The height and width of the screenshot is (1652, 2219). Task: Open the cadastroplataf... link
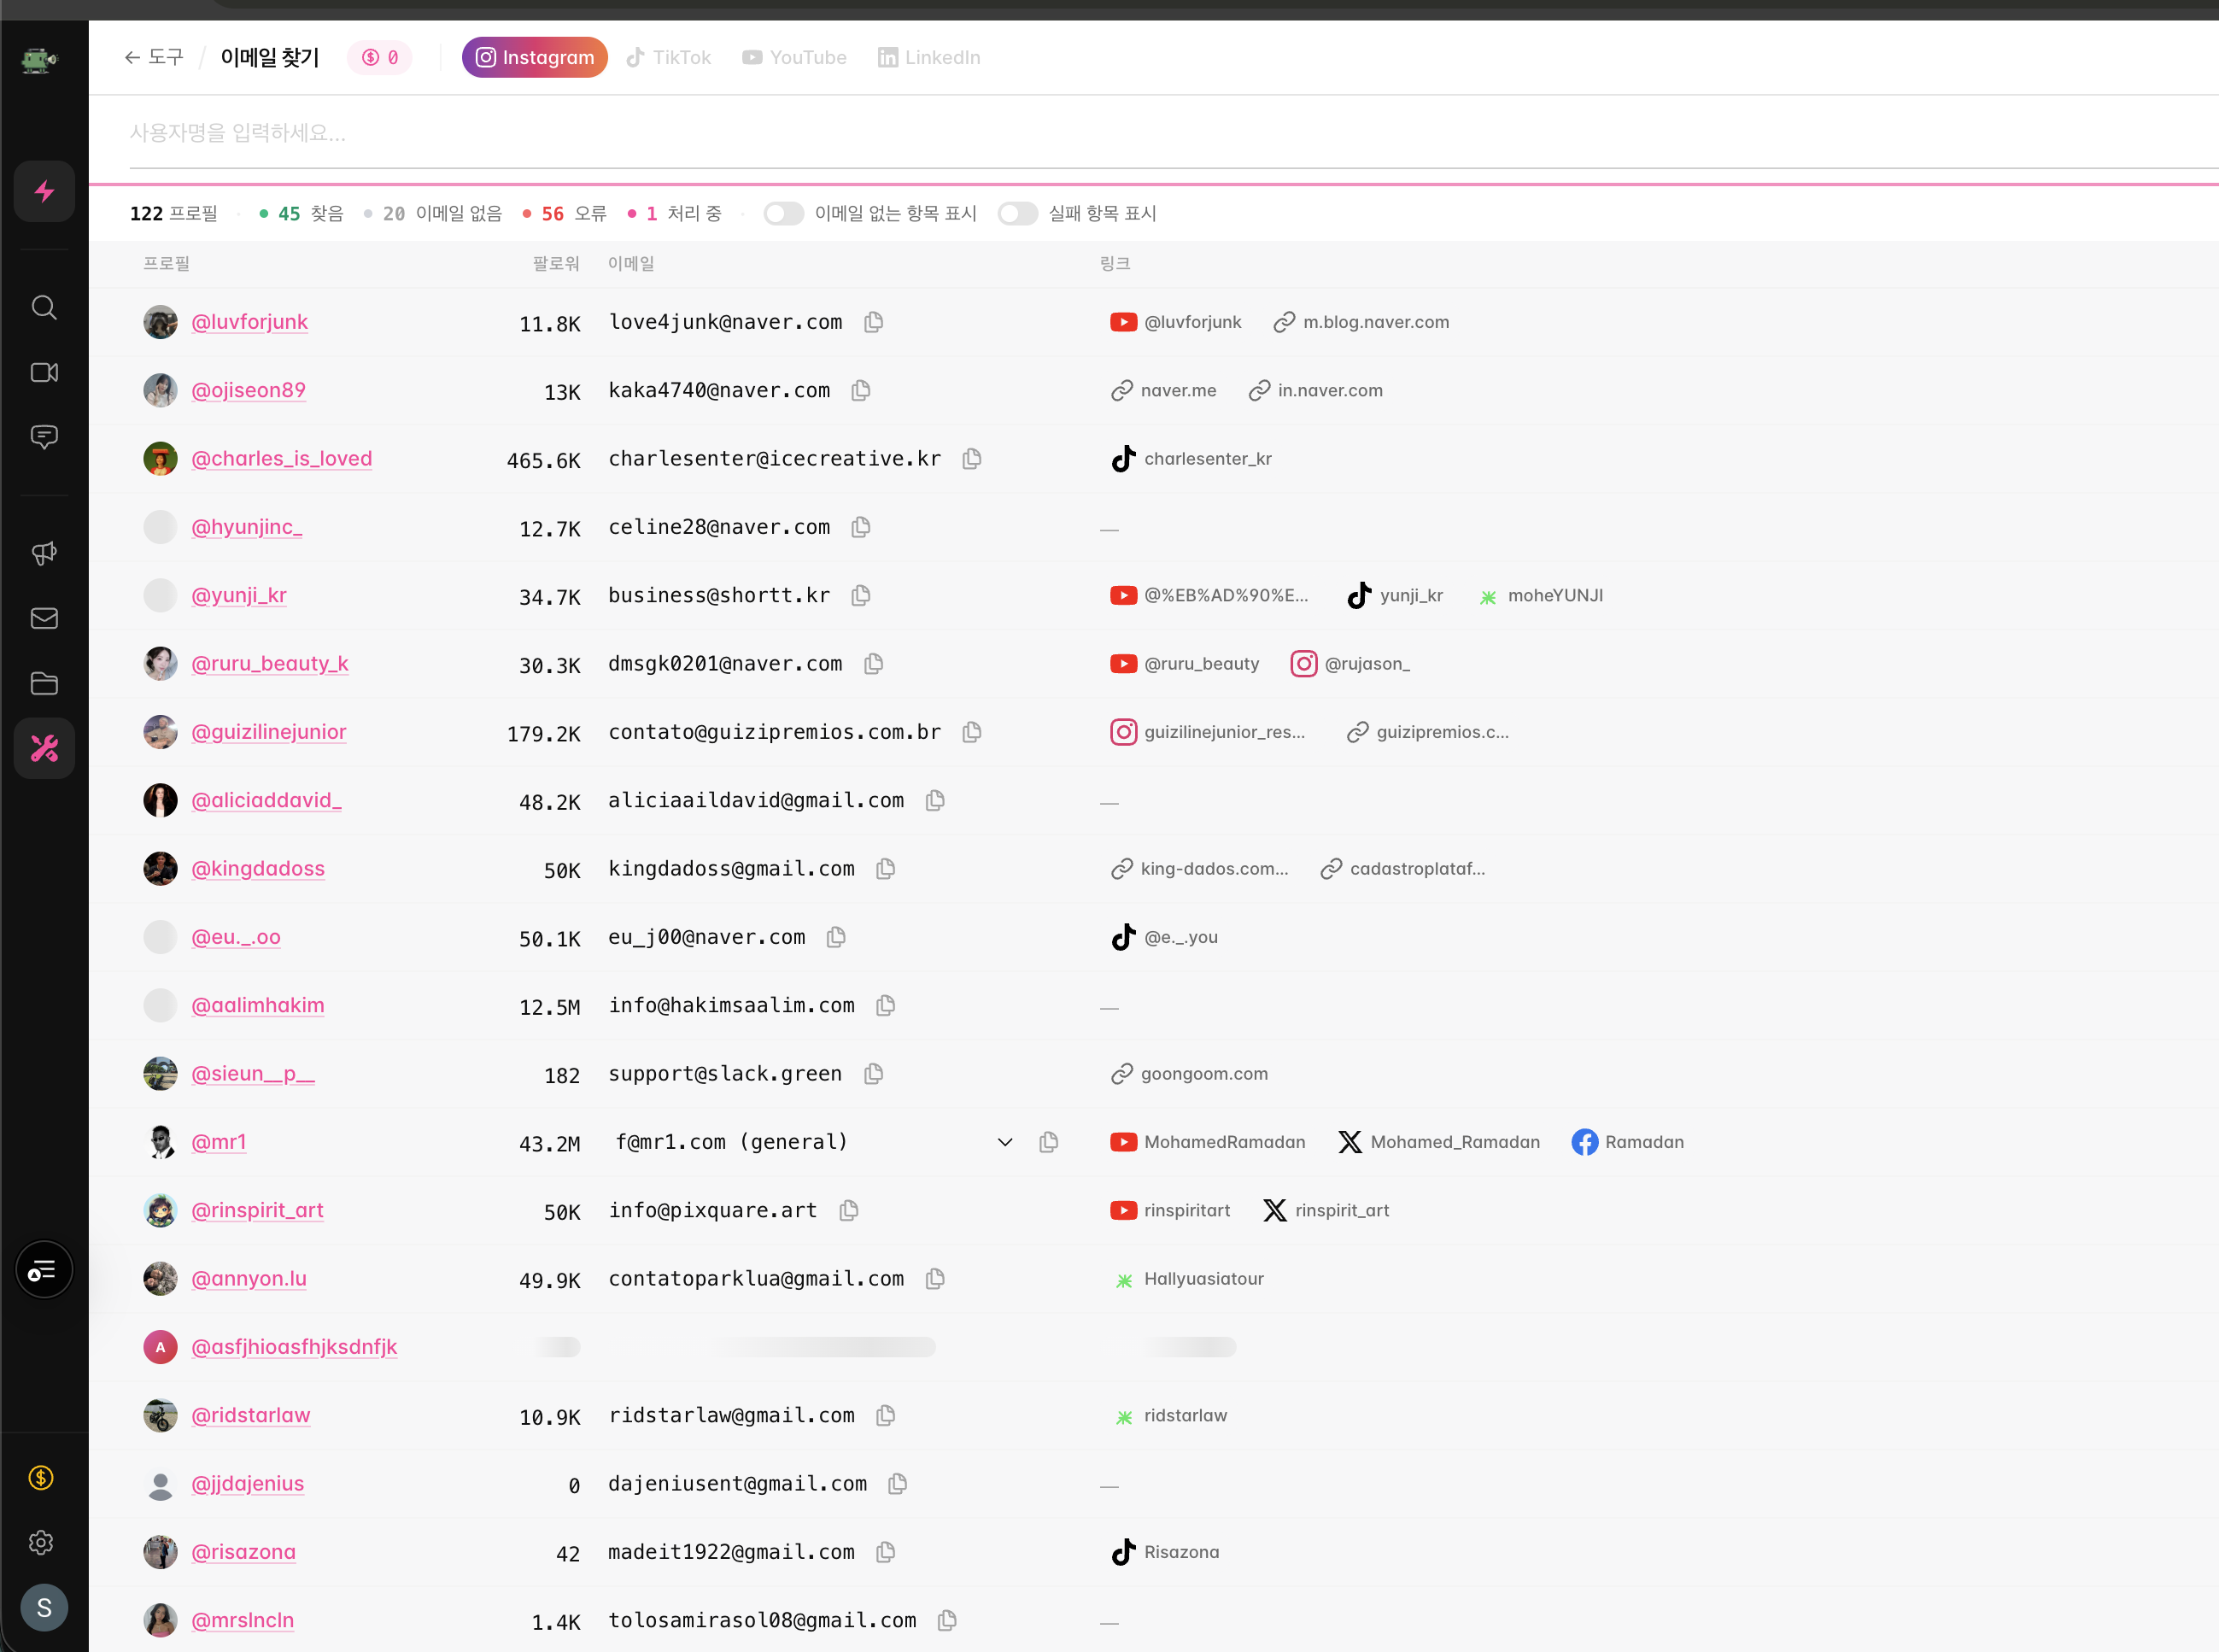[x=1402, y=869]
